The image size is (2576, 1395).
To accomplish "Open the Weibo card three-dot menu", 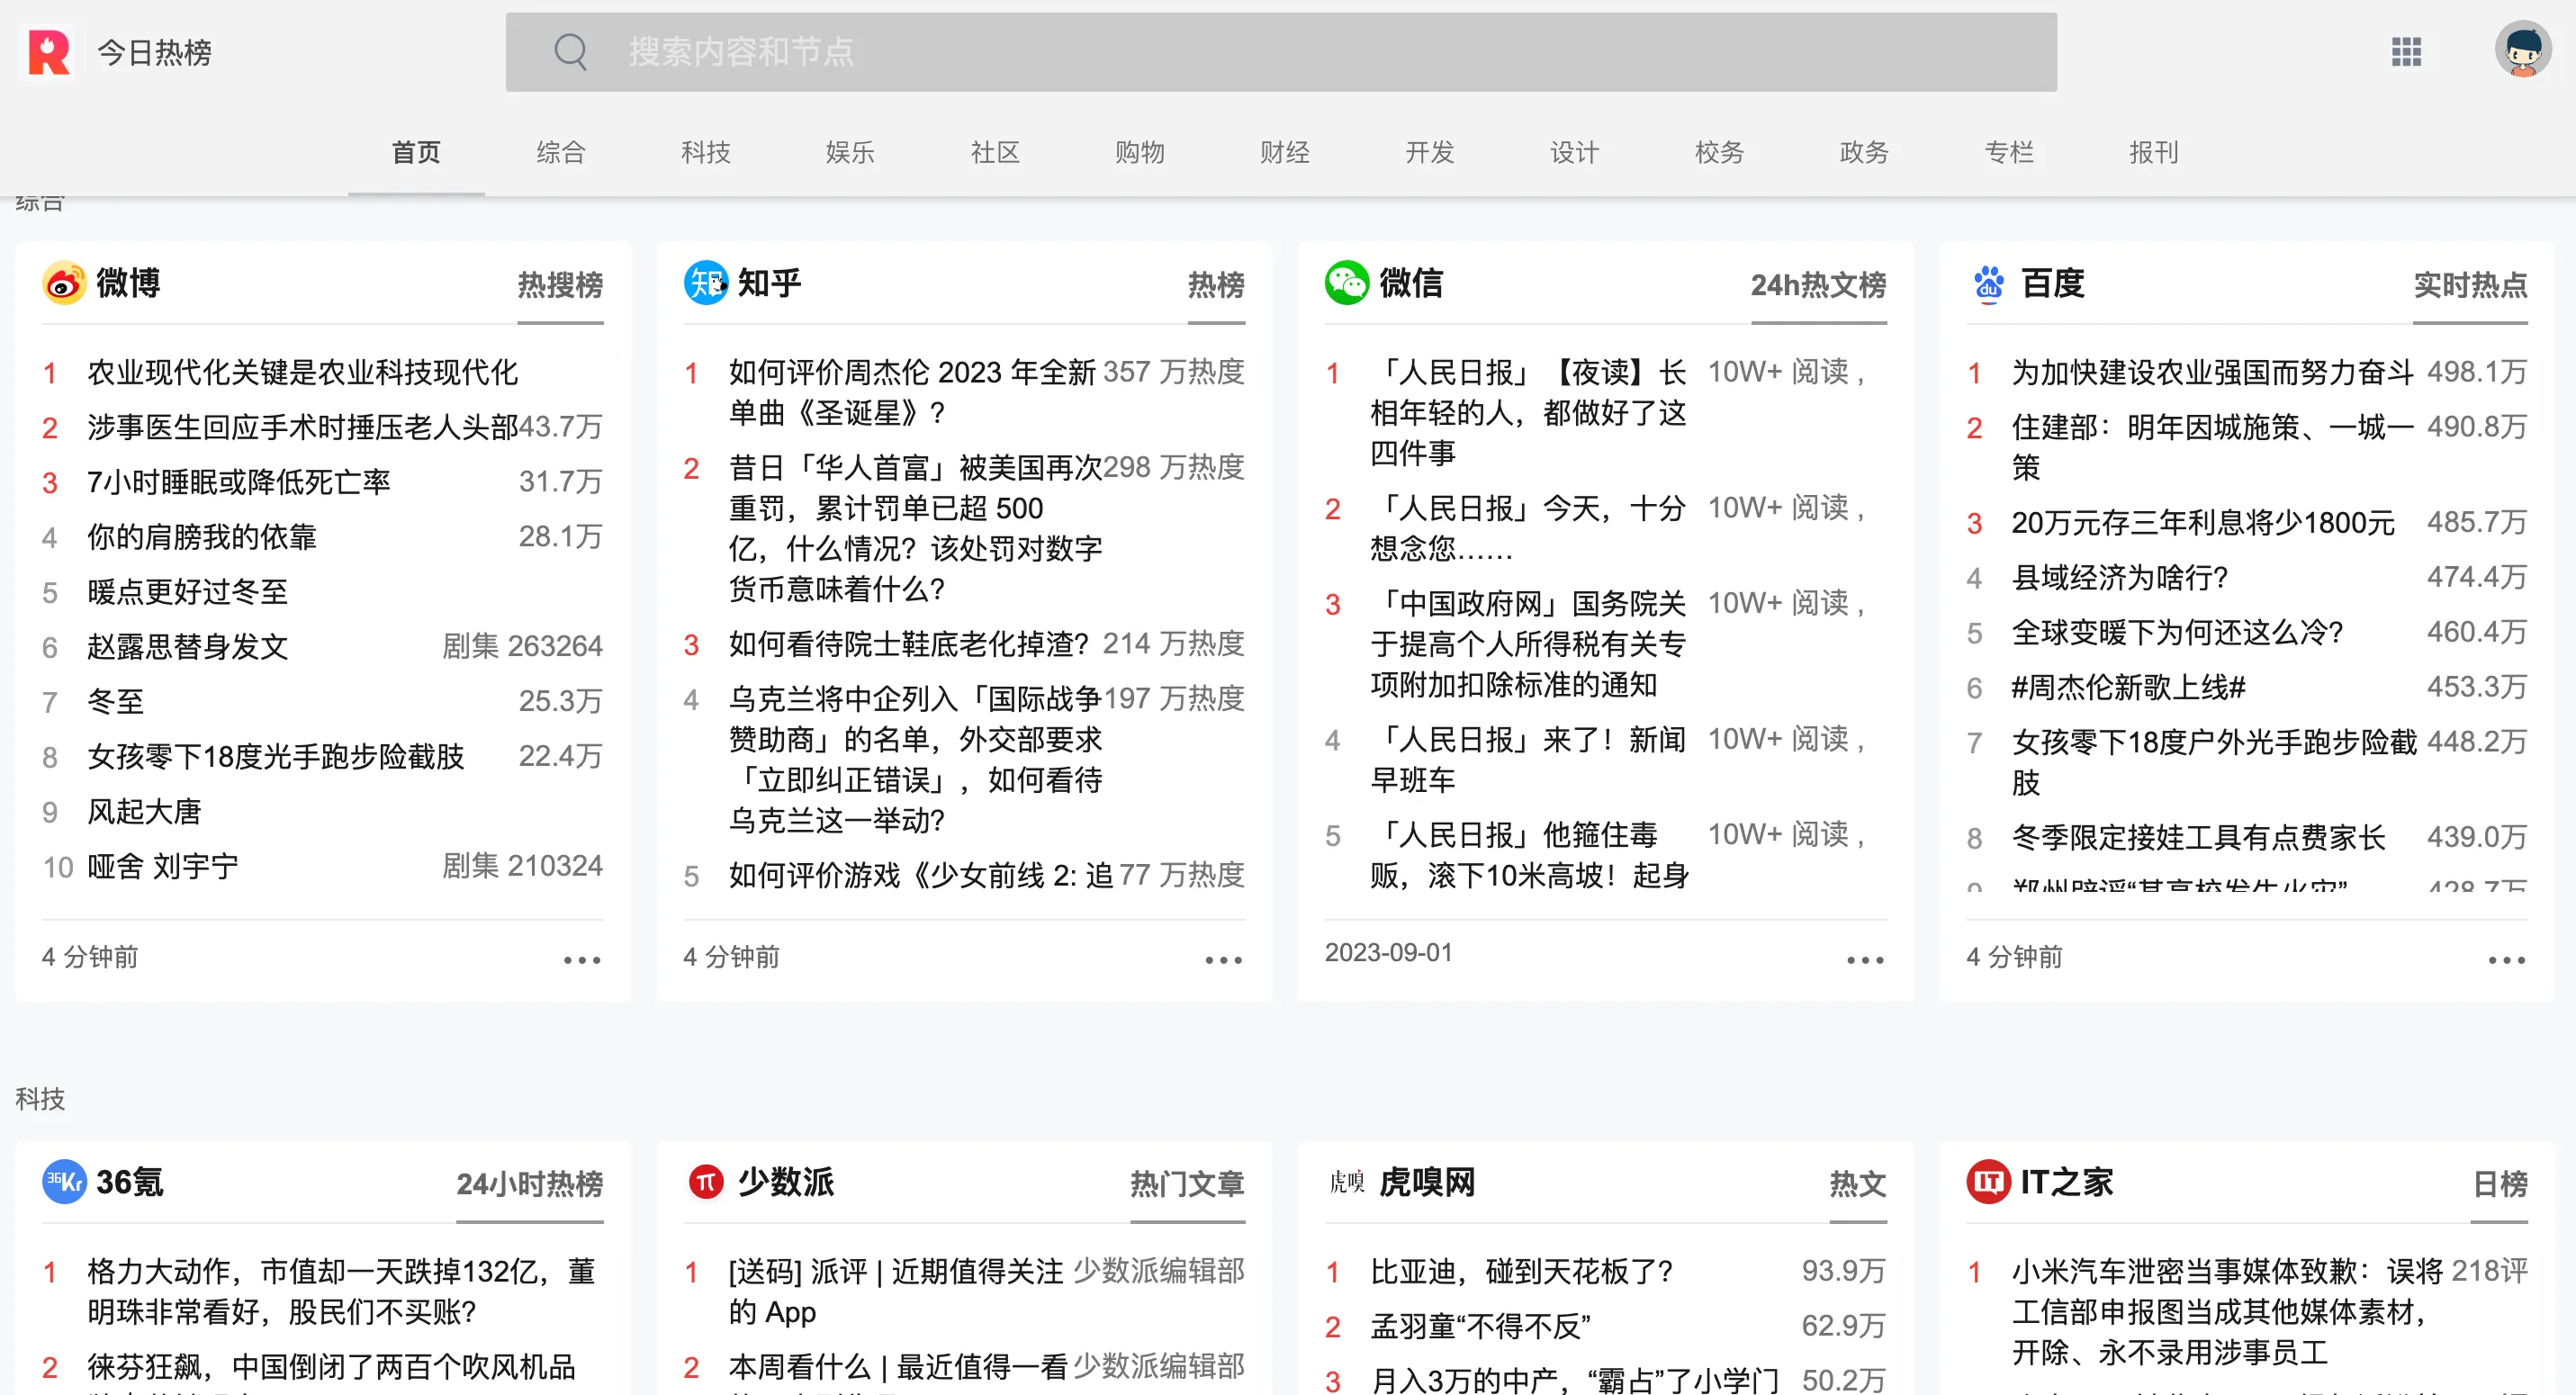I will (x=582, y=960).
